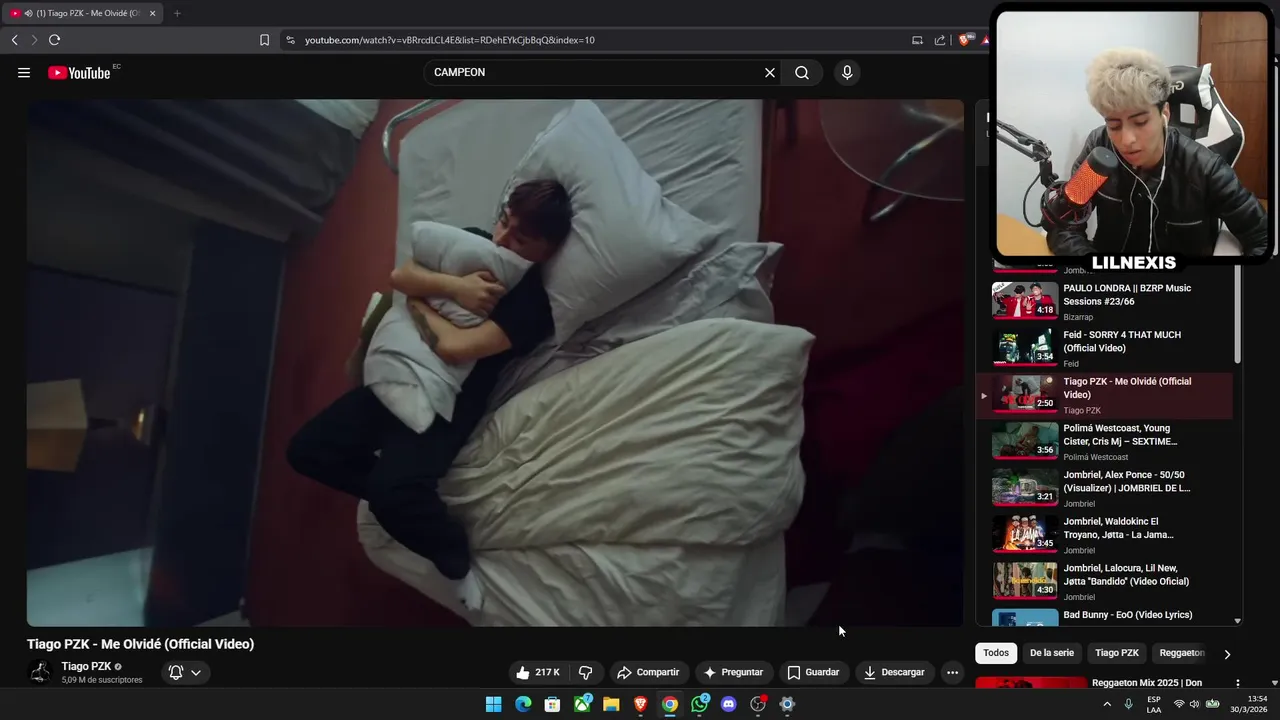Screen dimensions: 1280x720
Task: Open the cast/media icon in address bar
Action: [917, 40]
